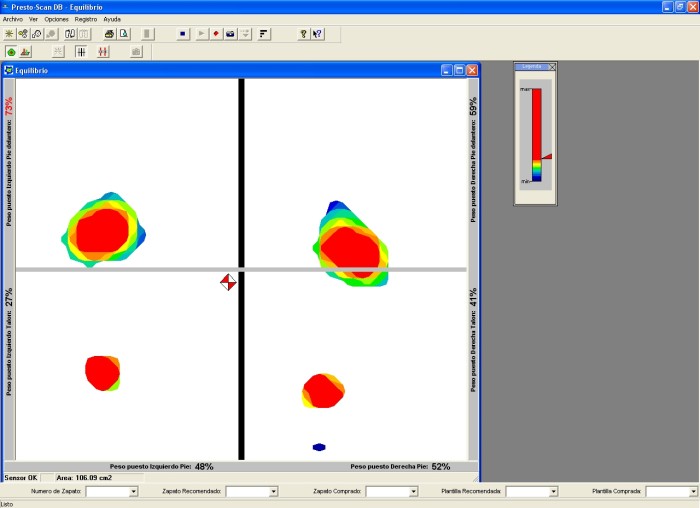Open the Registro menu
Viewport: 700px width, 508px height.
86,19
